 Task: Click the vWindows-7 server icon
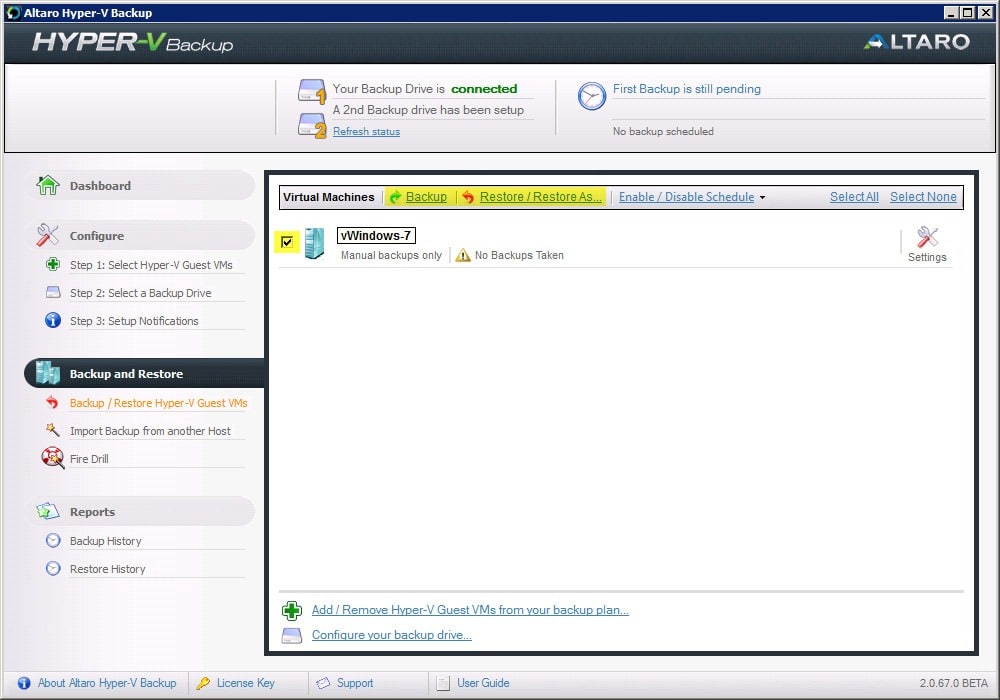click(314, 243)
